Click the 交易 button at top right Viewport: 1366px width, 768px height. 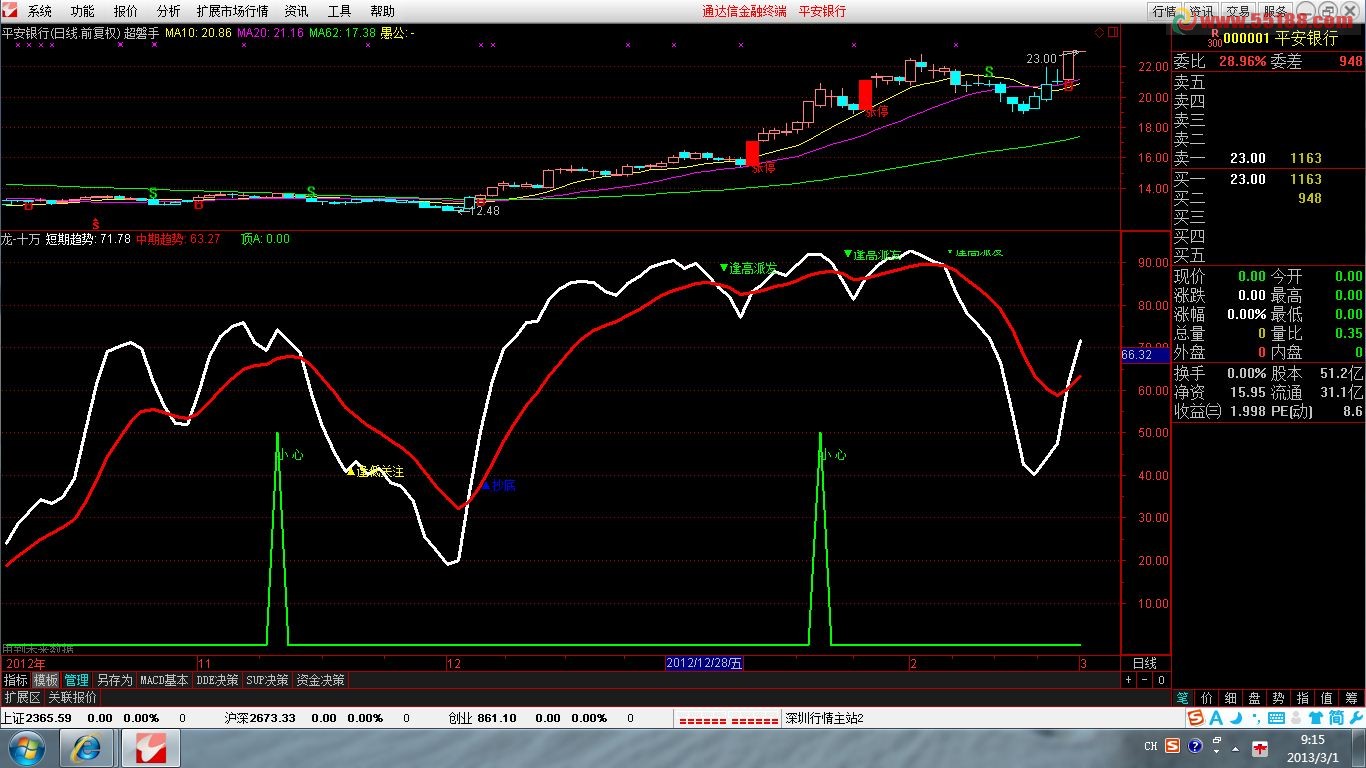point(1238,11)
